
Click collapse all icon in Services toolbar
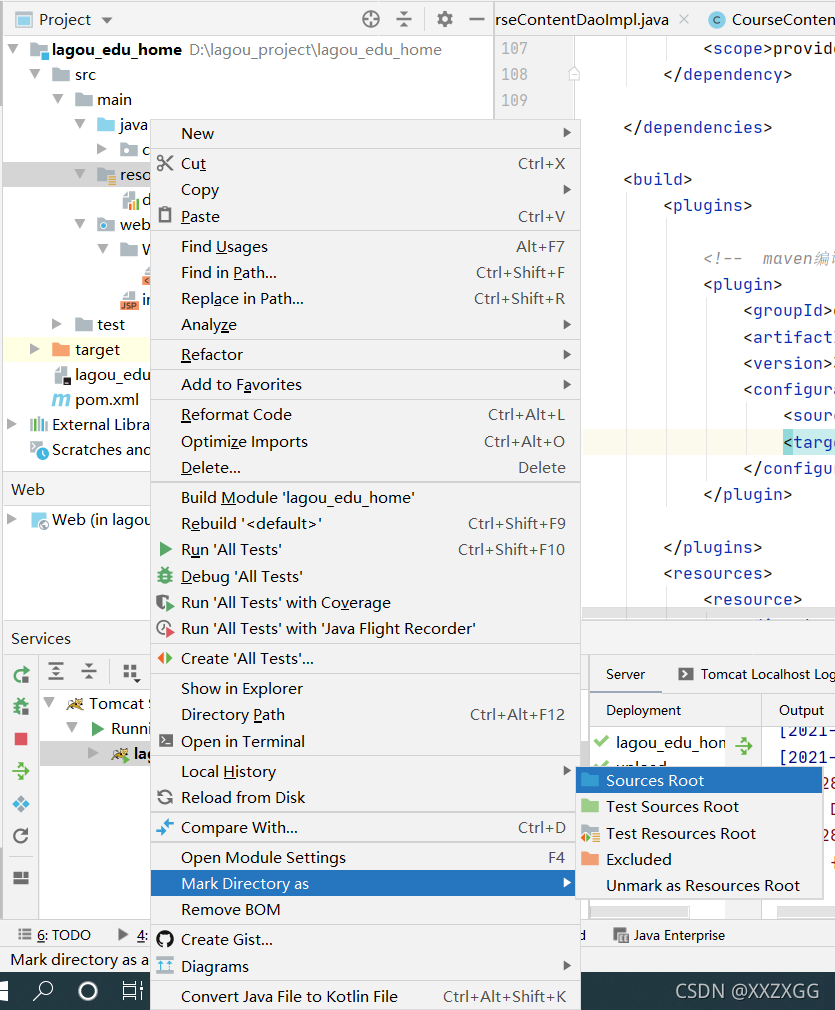[89, 671]
